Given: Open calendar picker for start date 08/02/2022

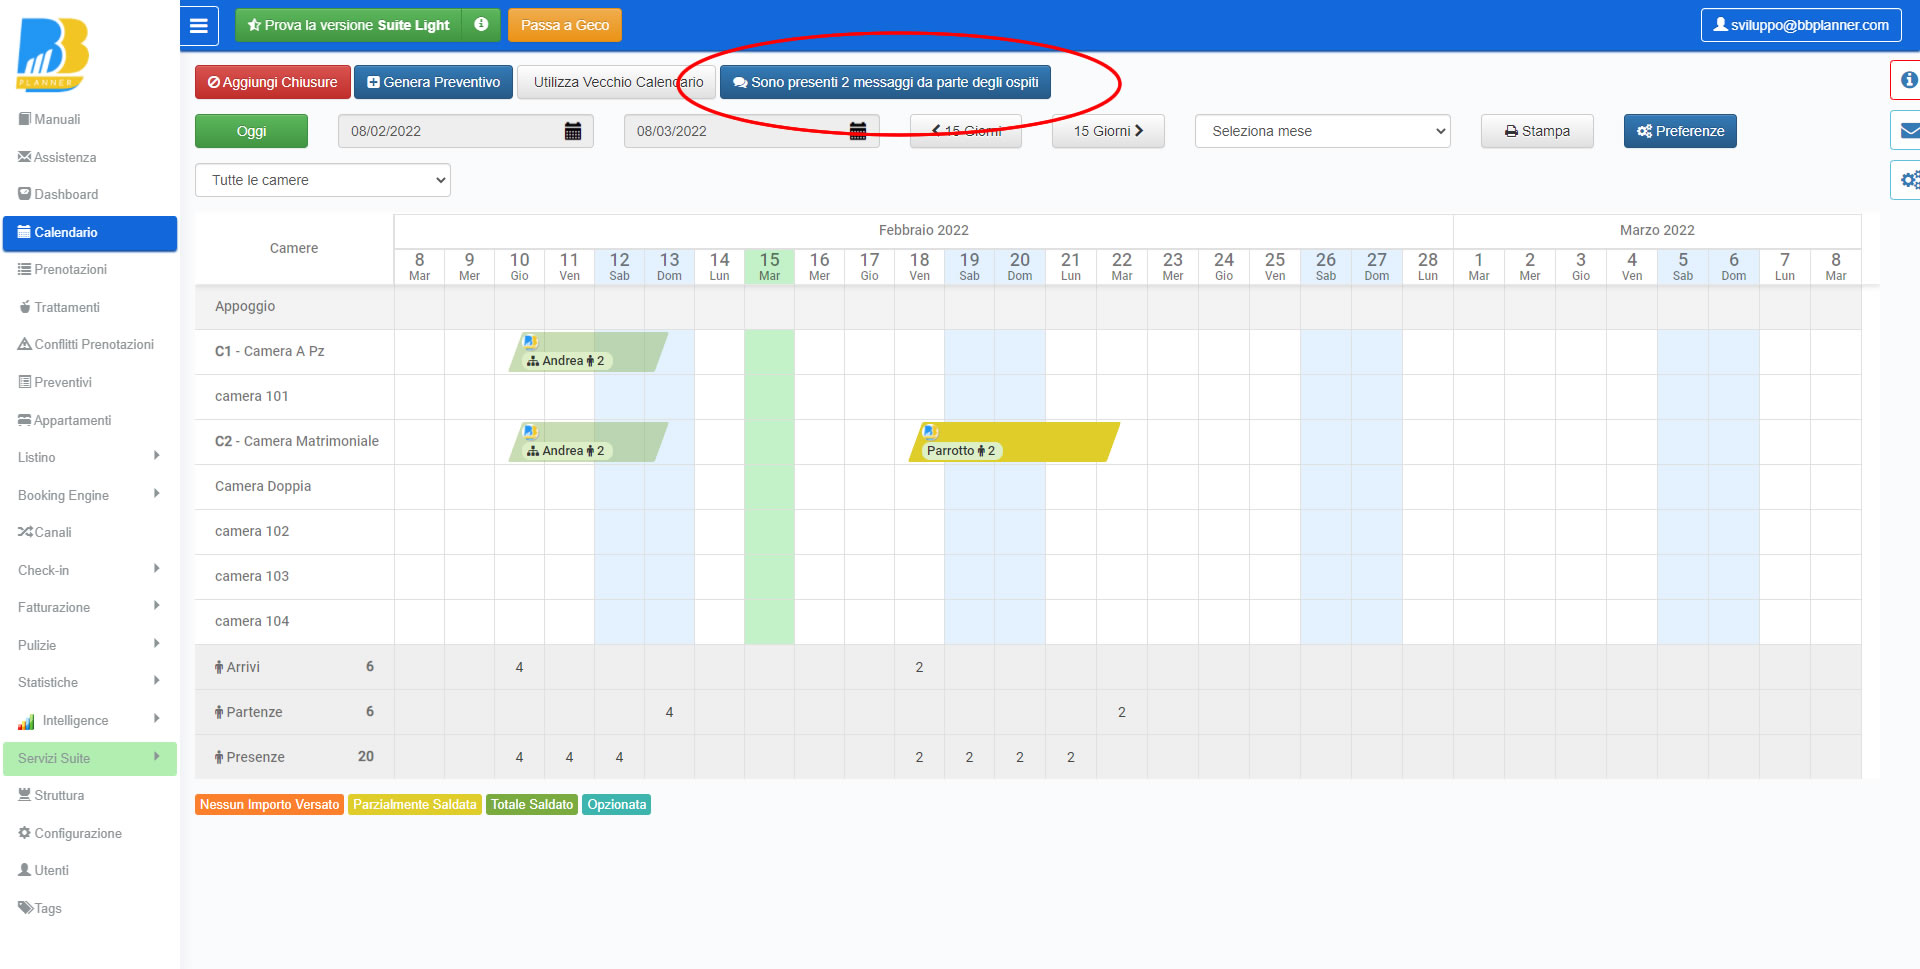Looking at the screenshot, I should 573,131.
